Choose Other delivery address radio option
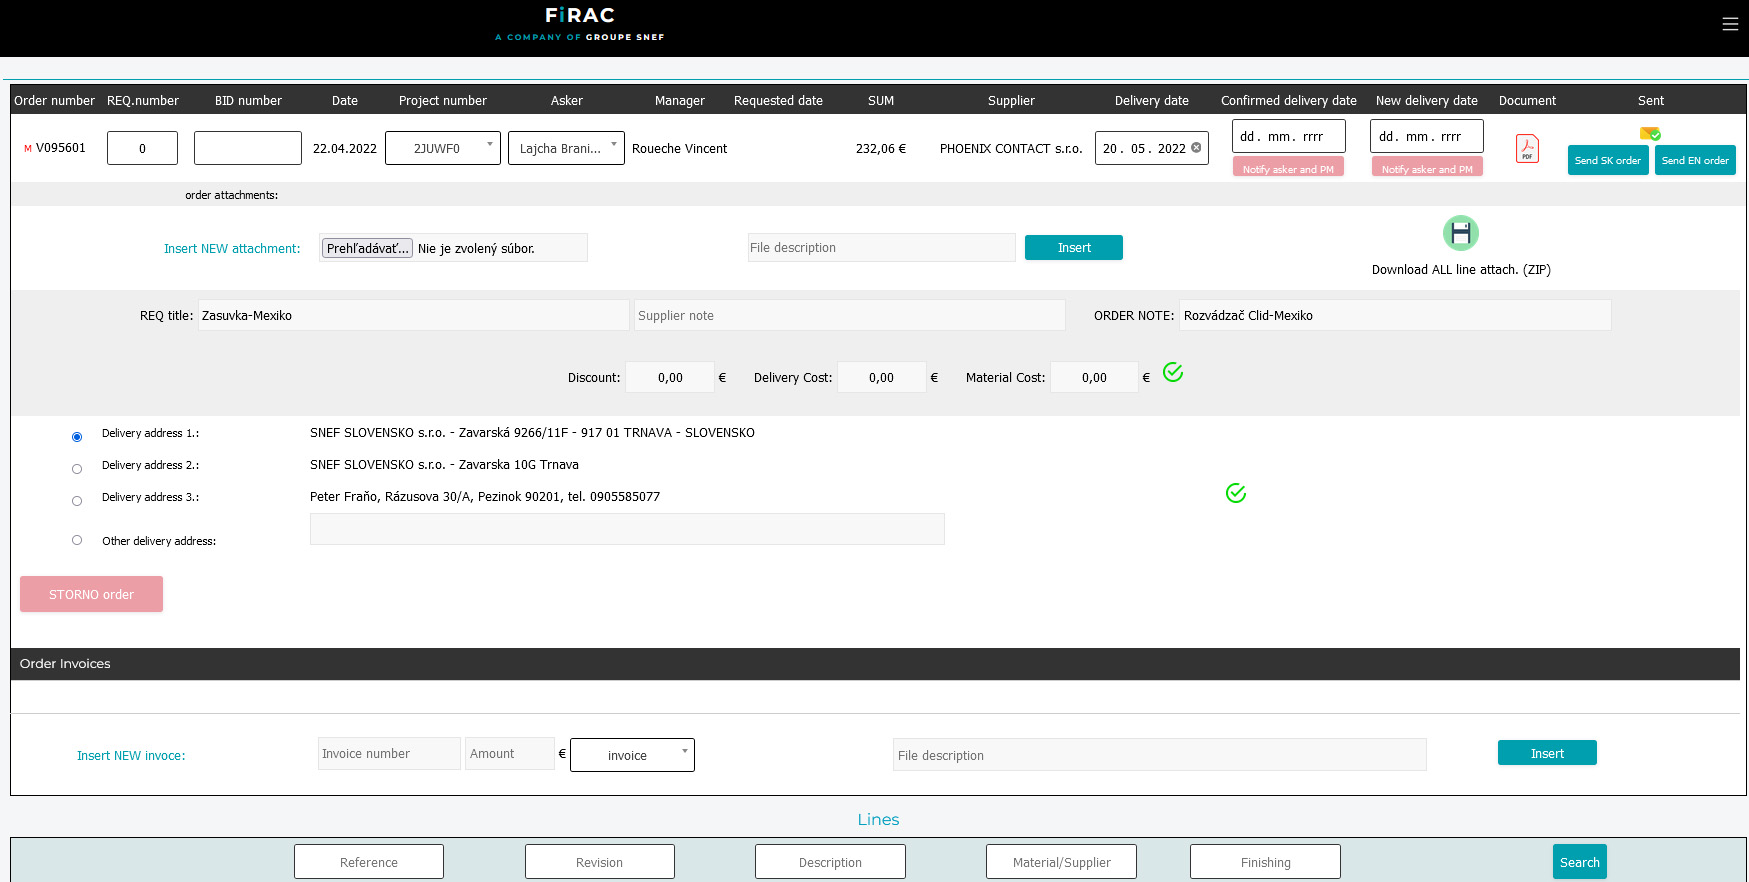Image resolution: width=1749 pixels, height=882 pixels. tap(77, 540)
